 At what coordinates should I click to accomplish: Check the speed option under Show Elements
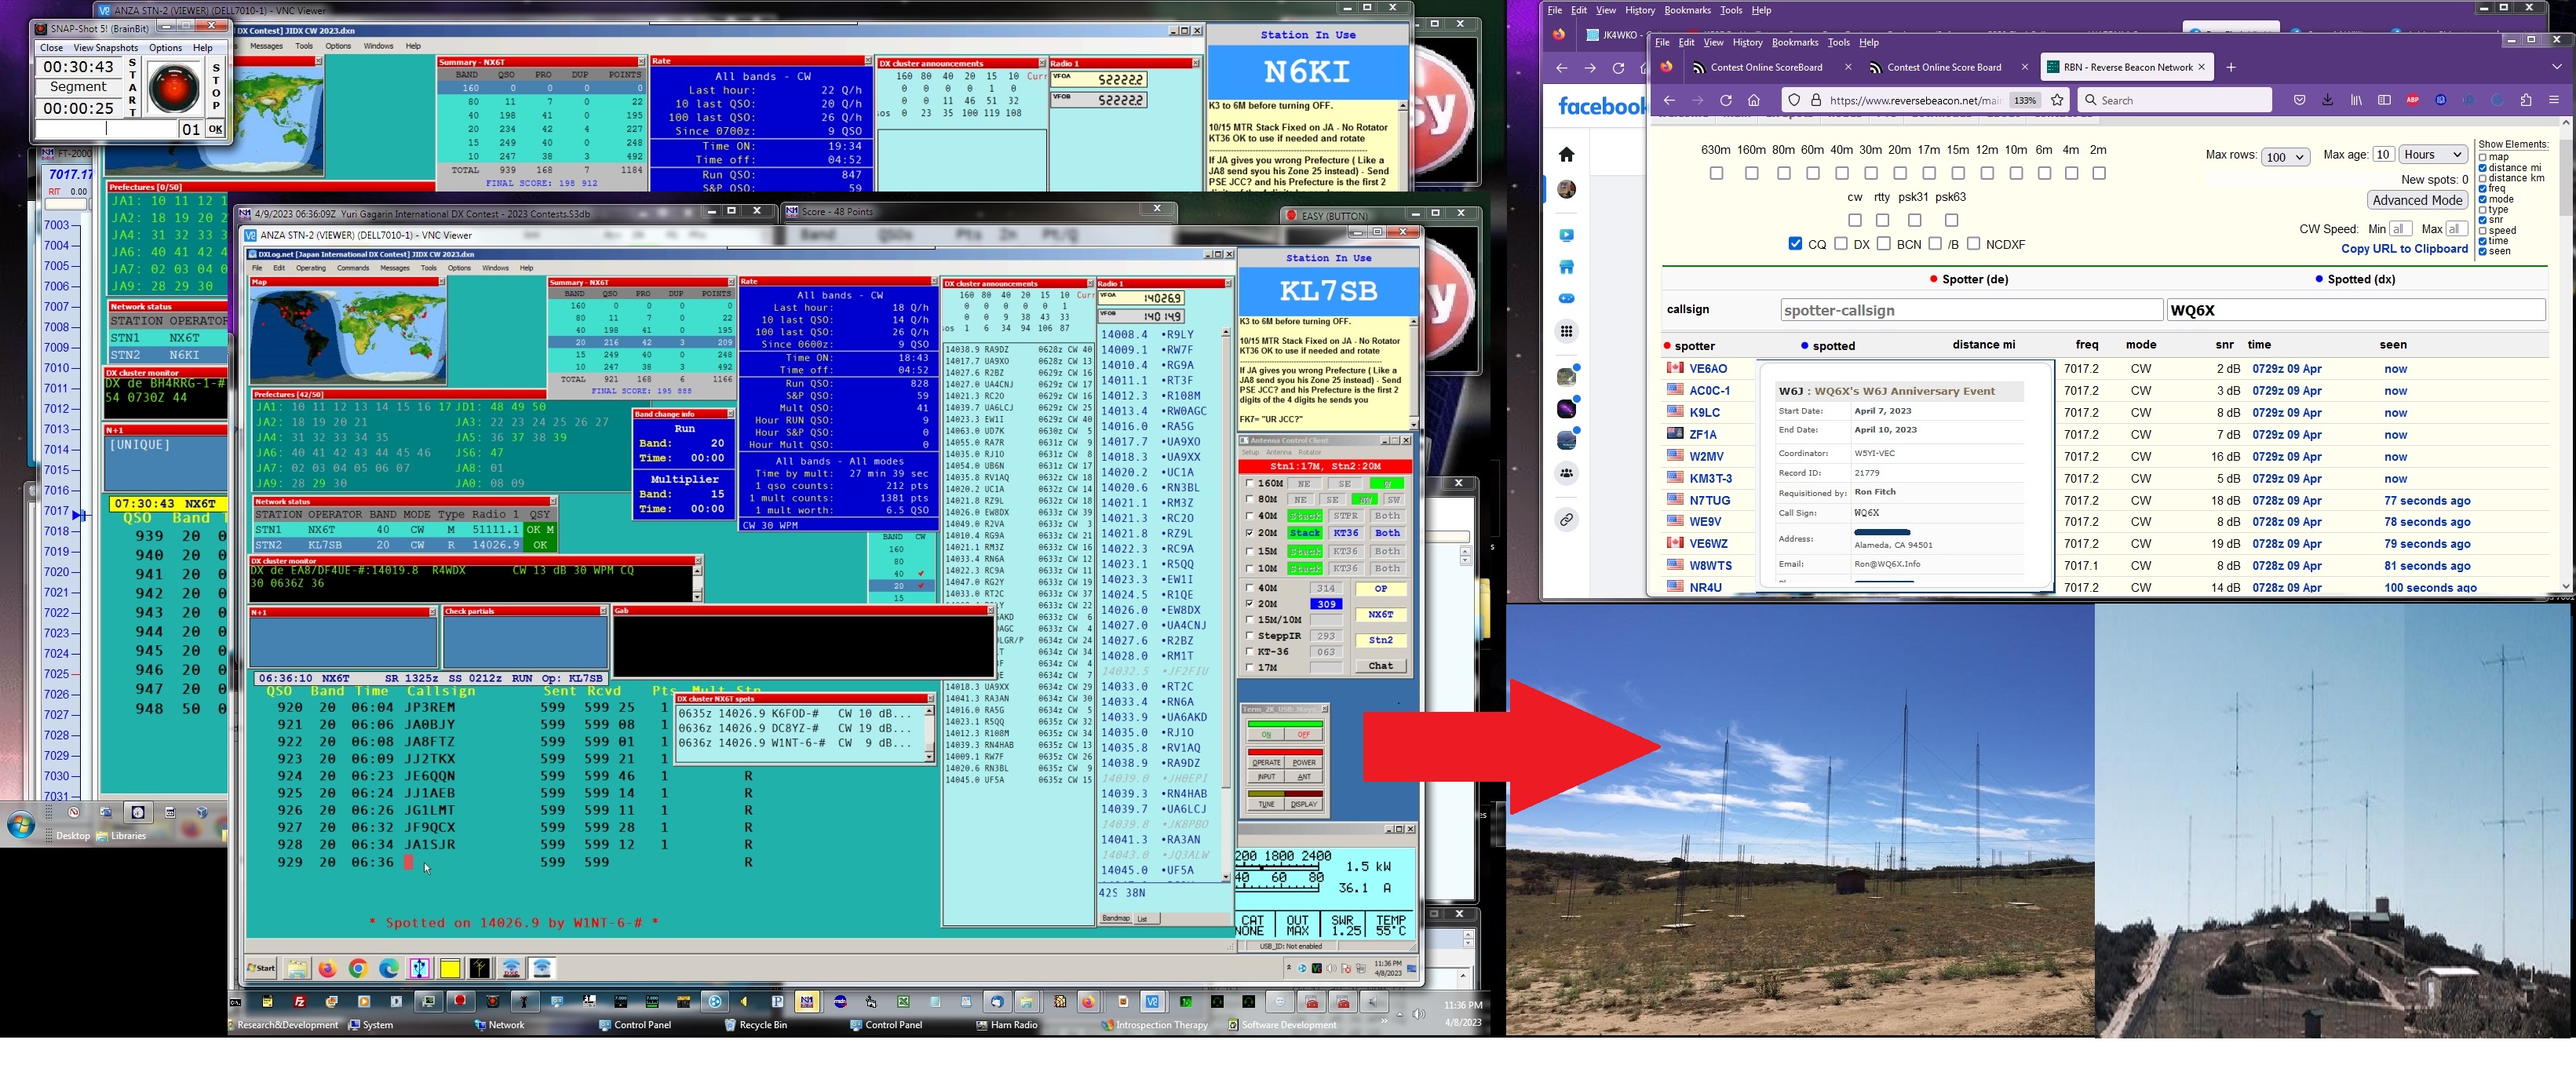(2483, 231)
